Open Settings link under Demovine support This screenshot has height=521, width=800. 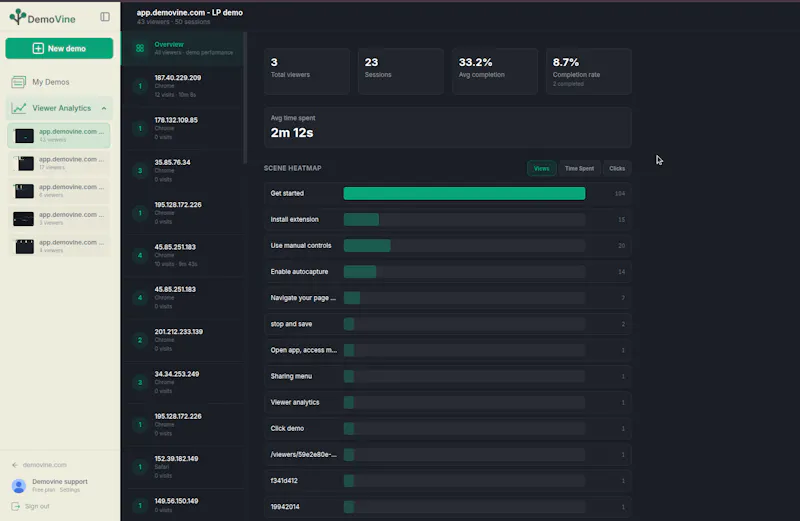70,490
